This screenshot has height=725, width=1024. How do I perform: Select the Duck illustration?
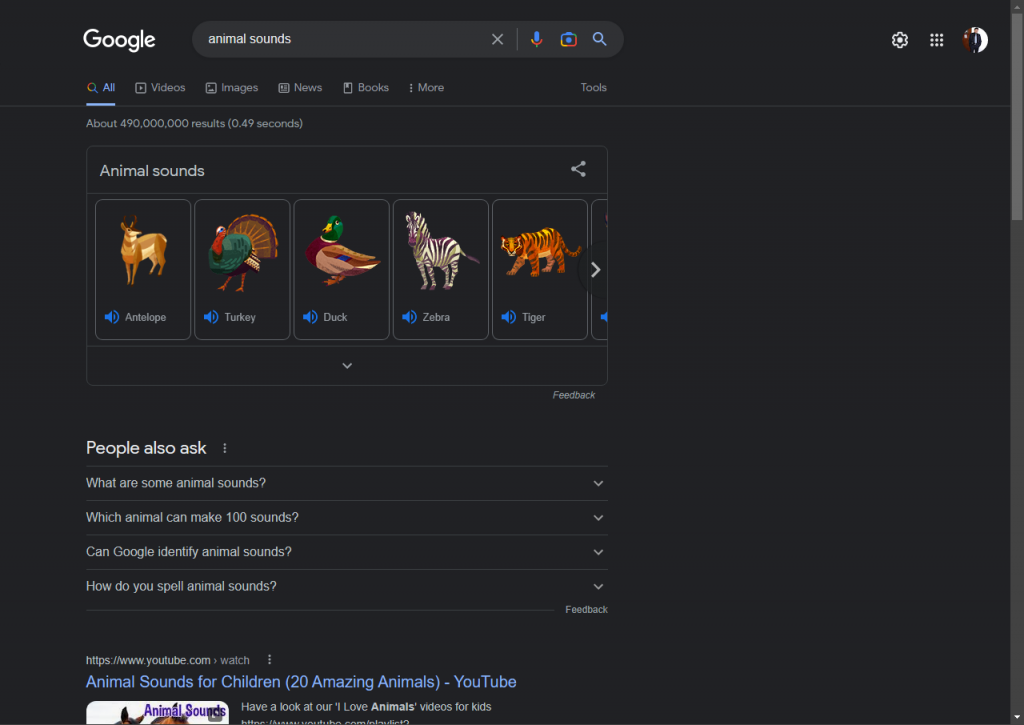point(342,250)
